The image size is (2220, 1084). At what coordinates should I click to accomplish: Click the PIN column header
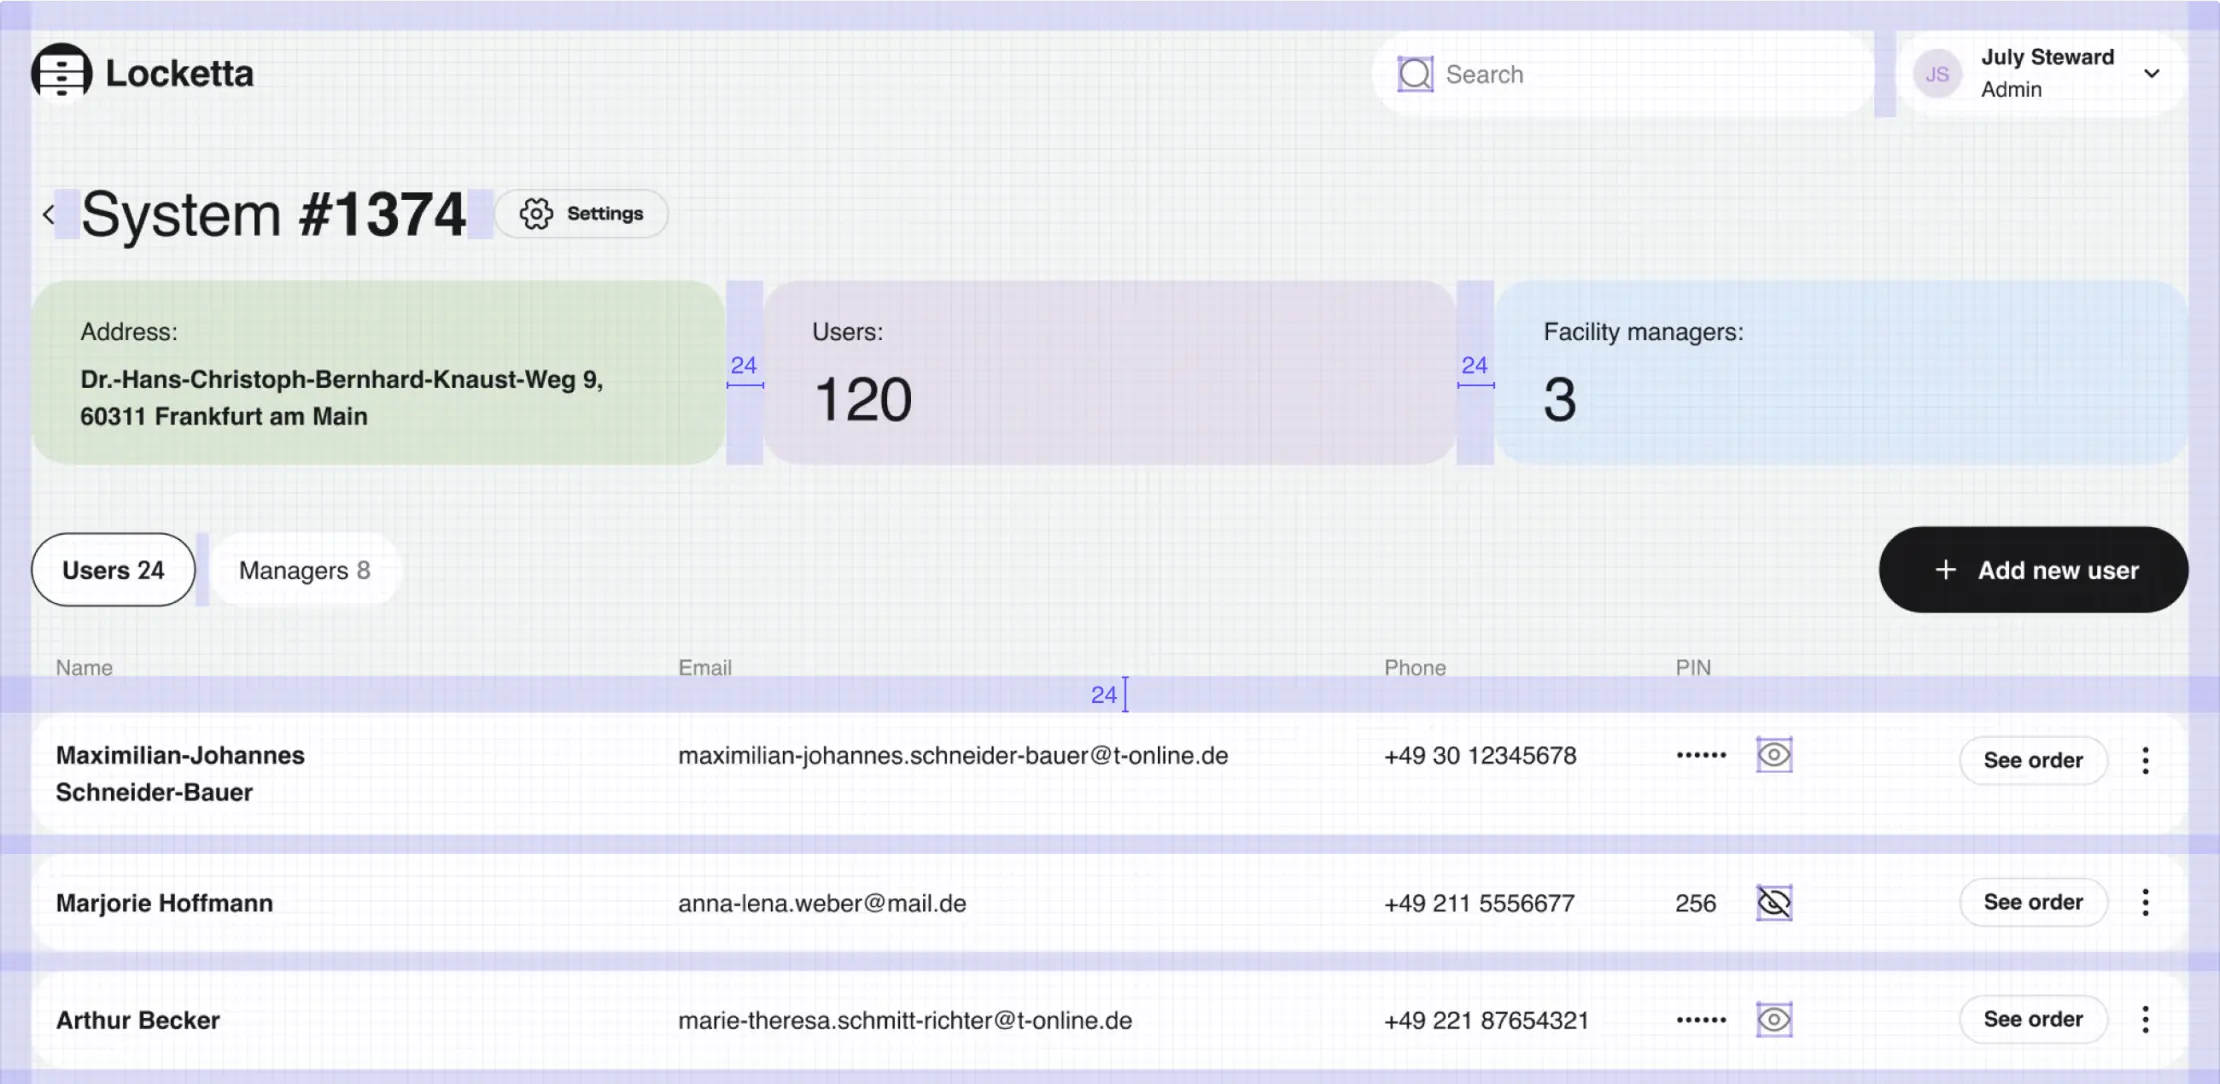coord(1693,667)
